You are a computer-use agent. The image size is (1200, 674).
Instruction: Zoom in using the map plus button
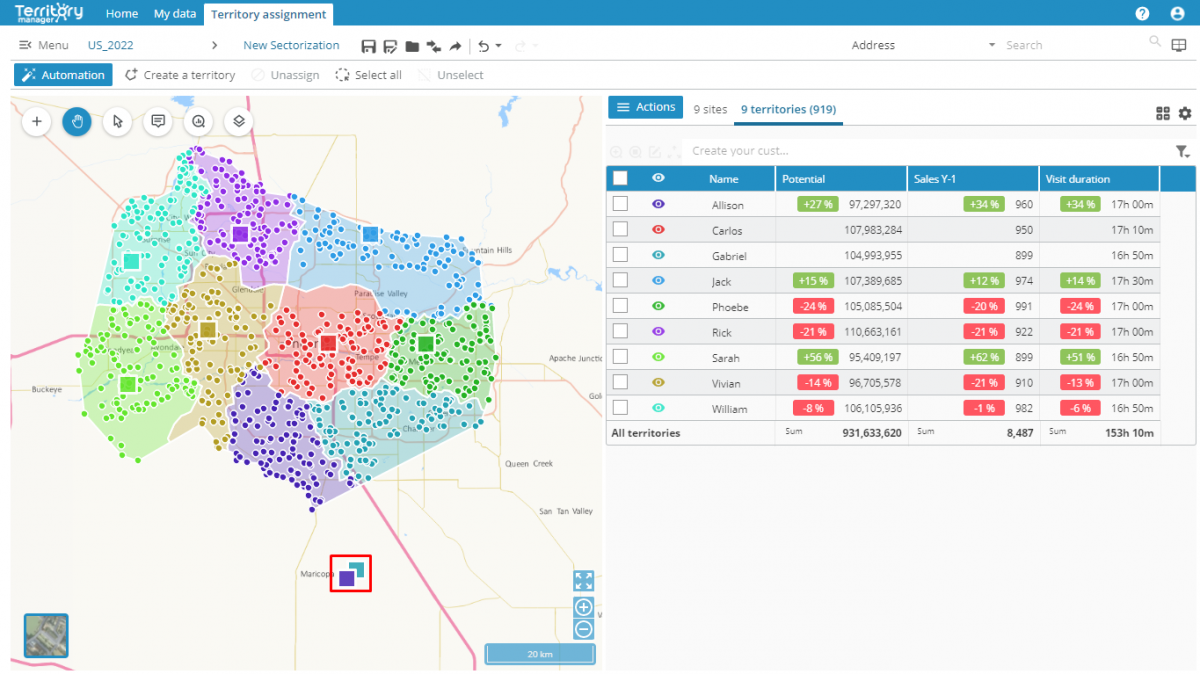pyautogui.click(x=584, y=607)
